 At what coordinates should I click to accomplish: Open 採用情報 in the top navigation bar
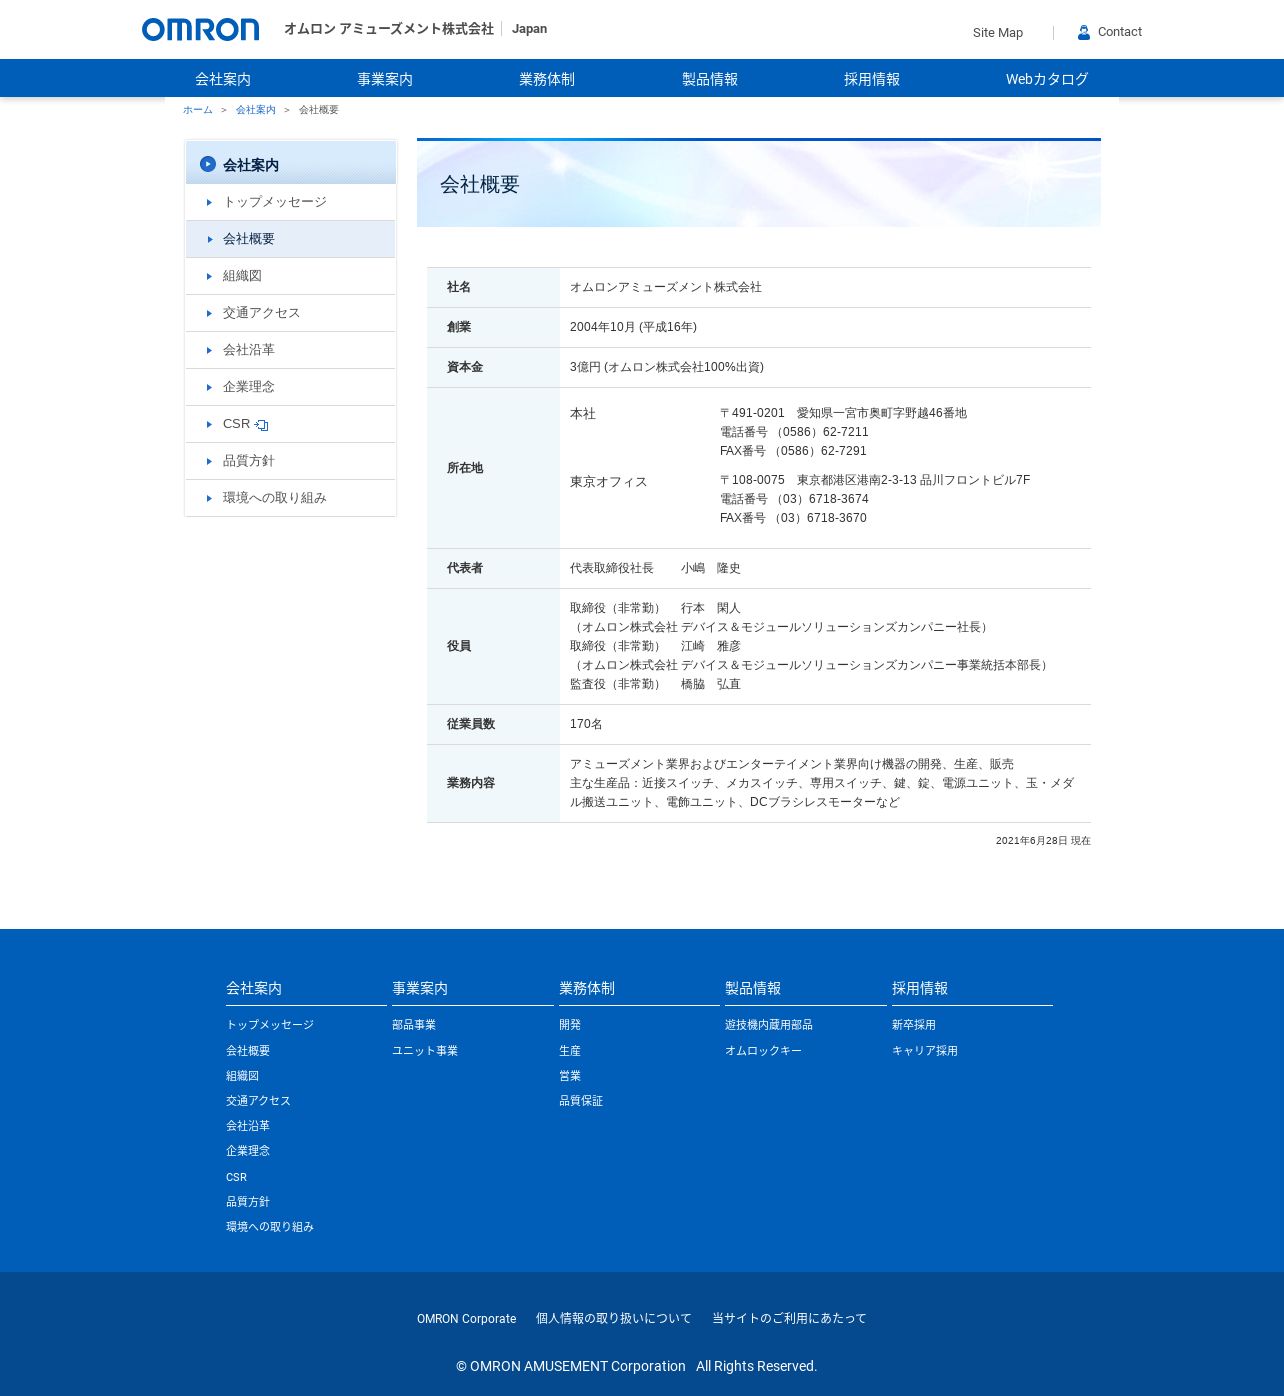(872, 79)
